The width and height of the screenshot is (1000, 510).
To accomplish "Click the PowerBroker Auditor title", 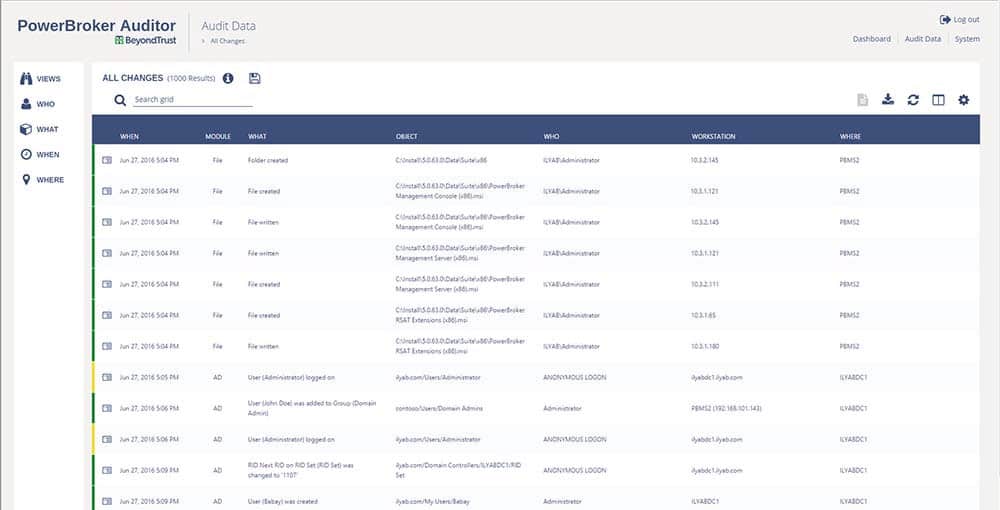I will [96, 26].
